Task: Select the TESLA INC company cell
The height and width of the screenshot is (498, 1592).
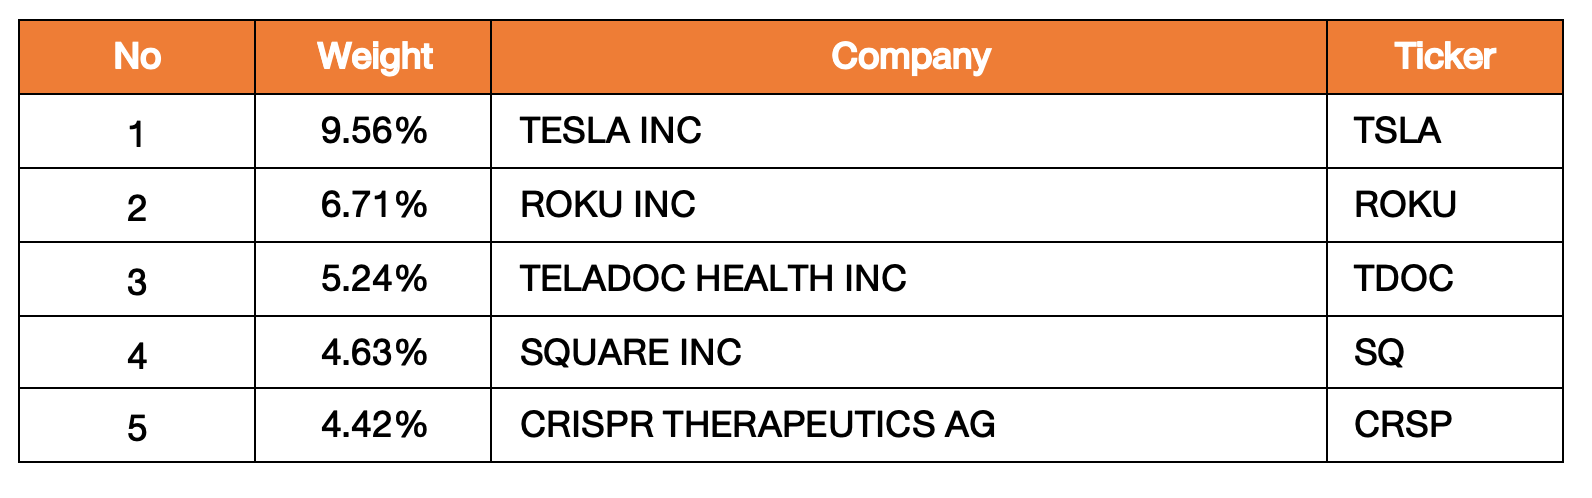Action: click(x=610, y=131)
